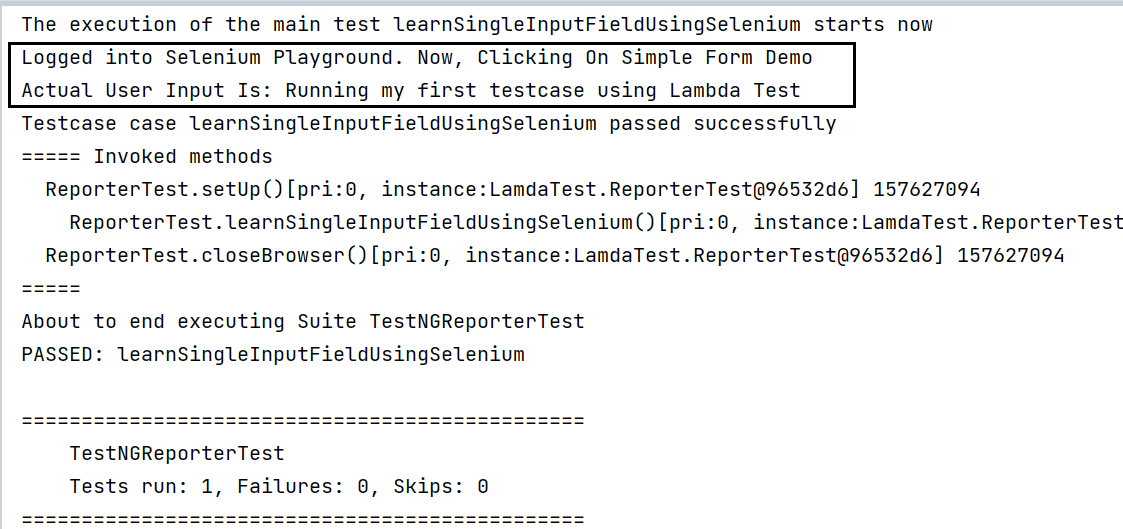Click the 'TestNGReporterTest' suite name in the summary

coord(177,454)
